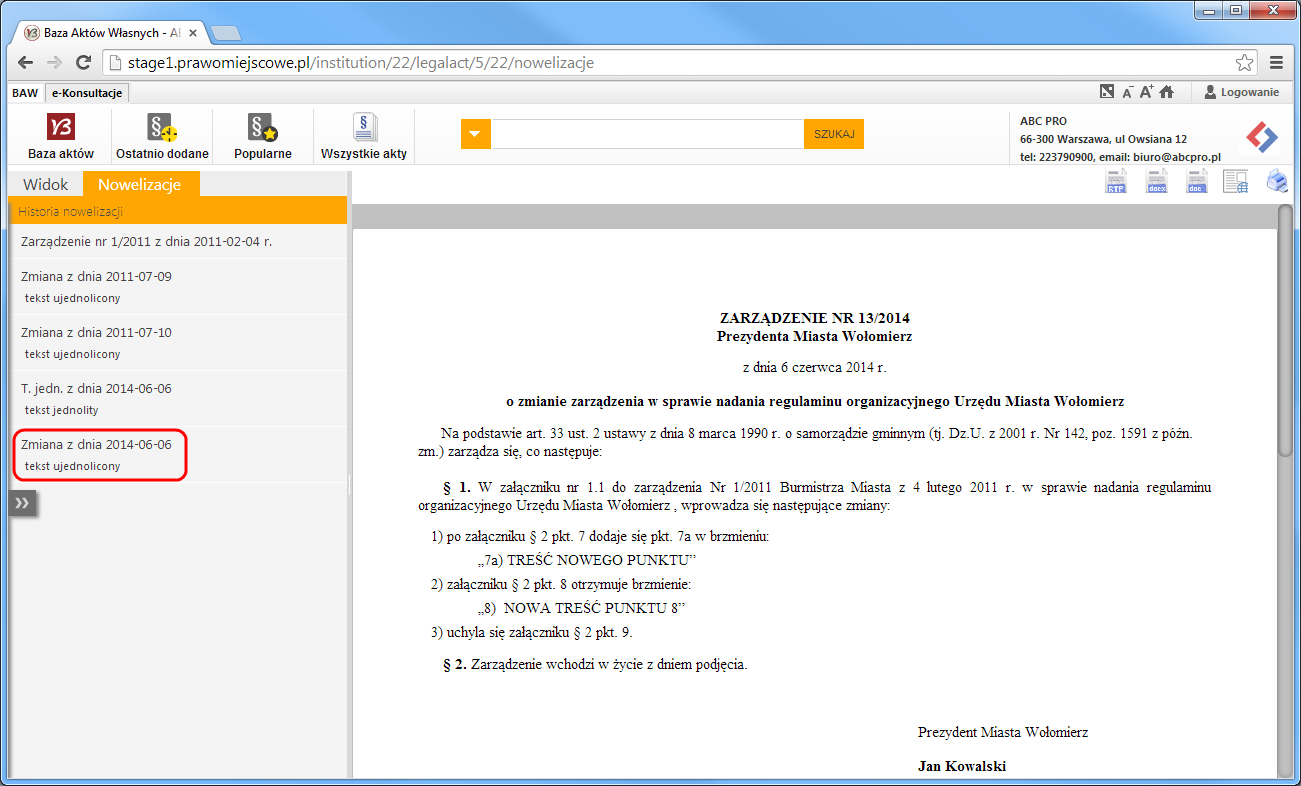This screenshot has width=1301, height=786.
Task: Click signature name Jan Kowalski
Action: click(962, 767)
